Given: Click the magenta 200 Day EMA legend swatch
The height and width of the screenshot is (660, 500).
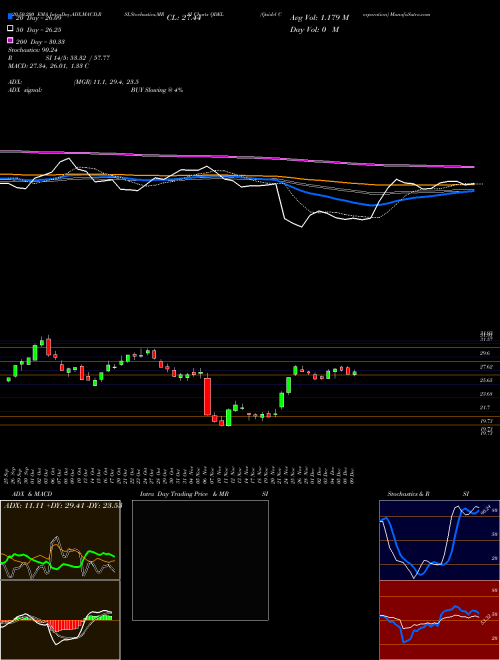Looking at the screenshot, I should [10, 40].
